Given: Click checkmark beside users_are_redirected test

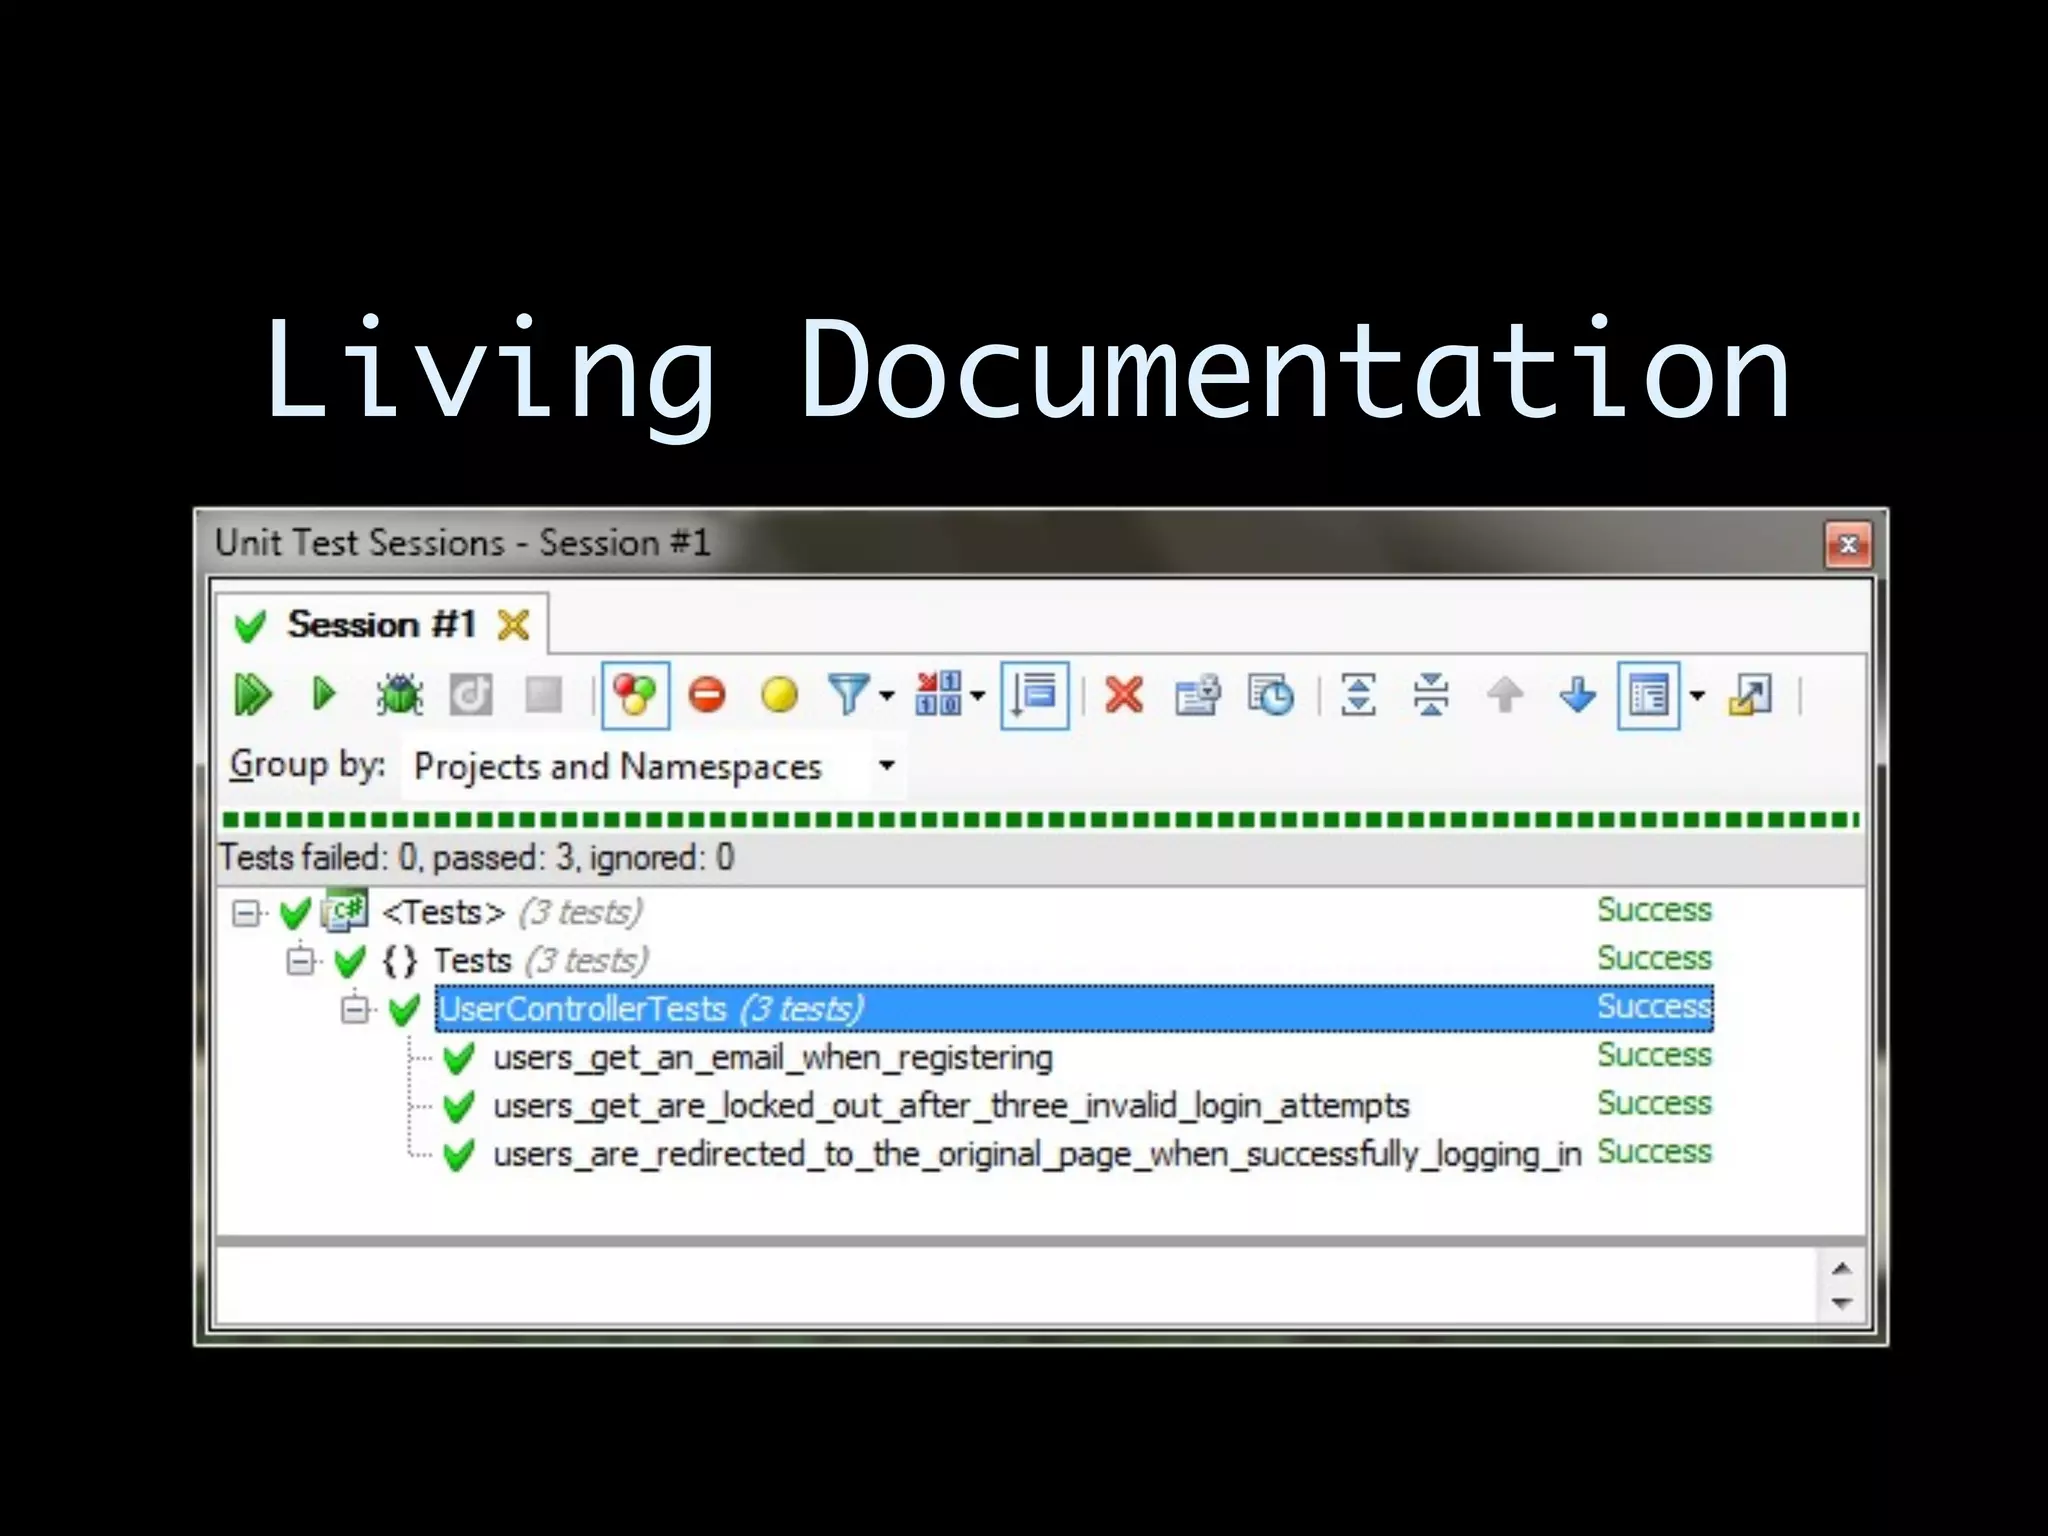Looking at the screenshot, I should tap(458, 1155).
